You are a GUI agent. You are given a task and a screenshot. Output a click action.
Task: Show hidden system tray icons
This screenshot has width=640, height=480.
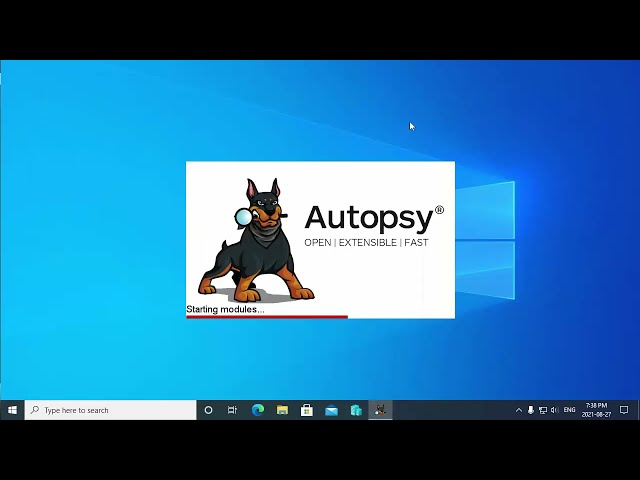click(519, 410)
